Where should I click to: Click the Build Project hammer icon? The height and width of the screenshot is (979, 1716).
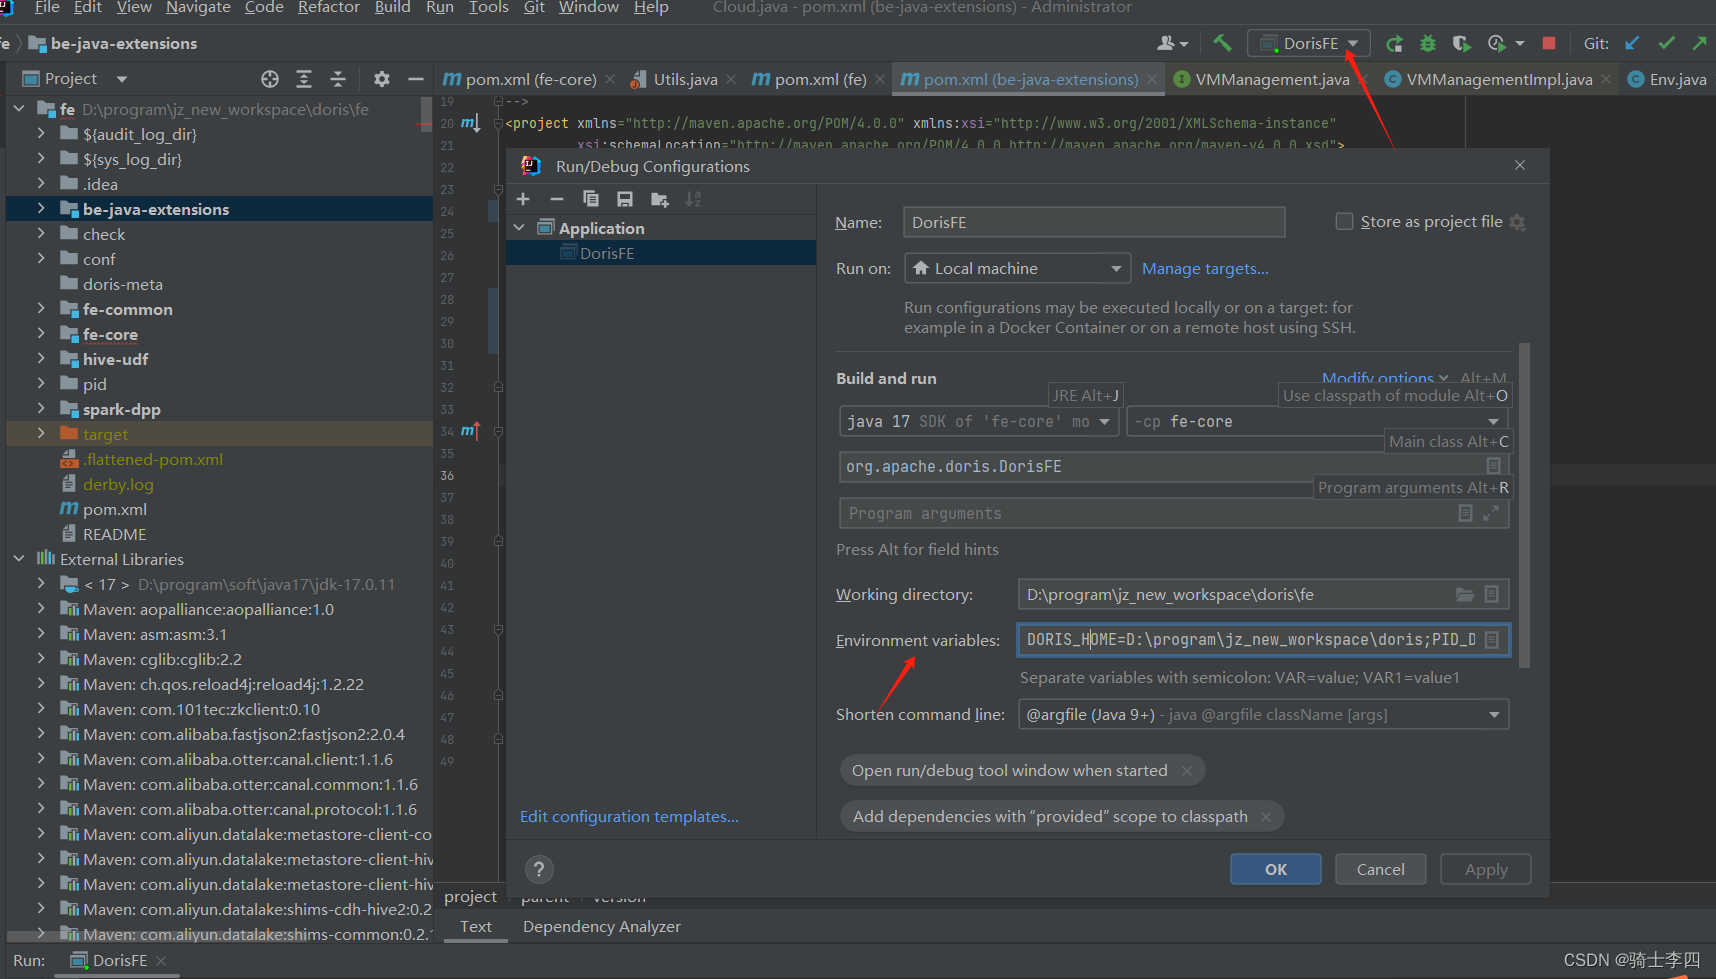pyautogui.click(x=1221, y=43)
